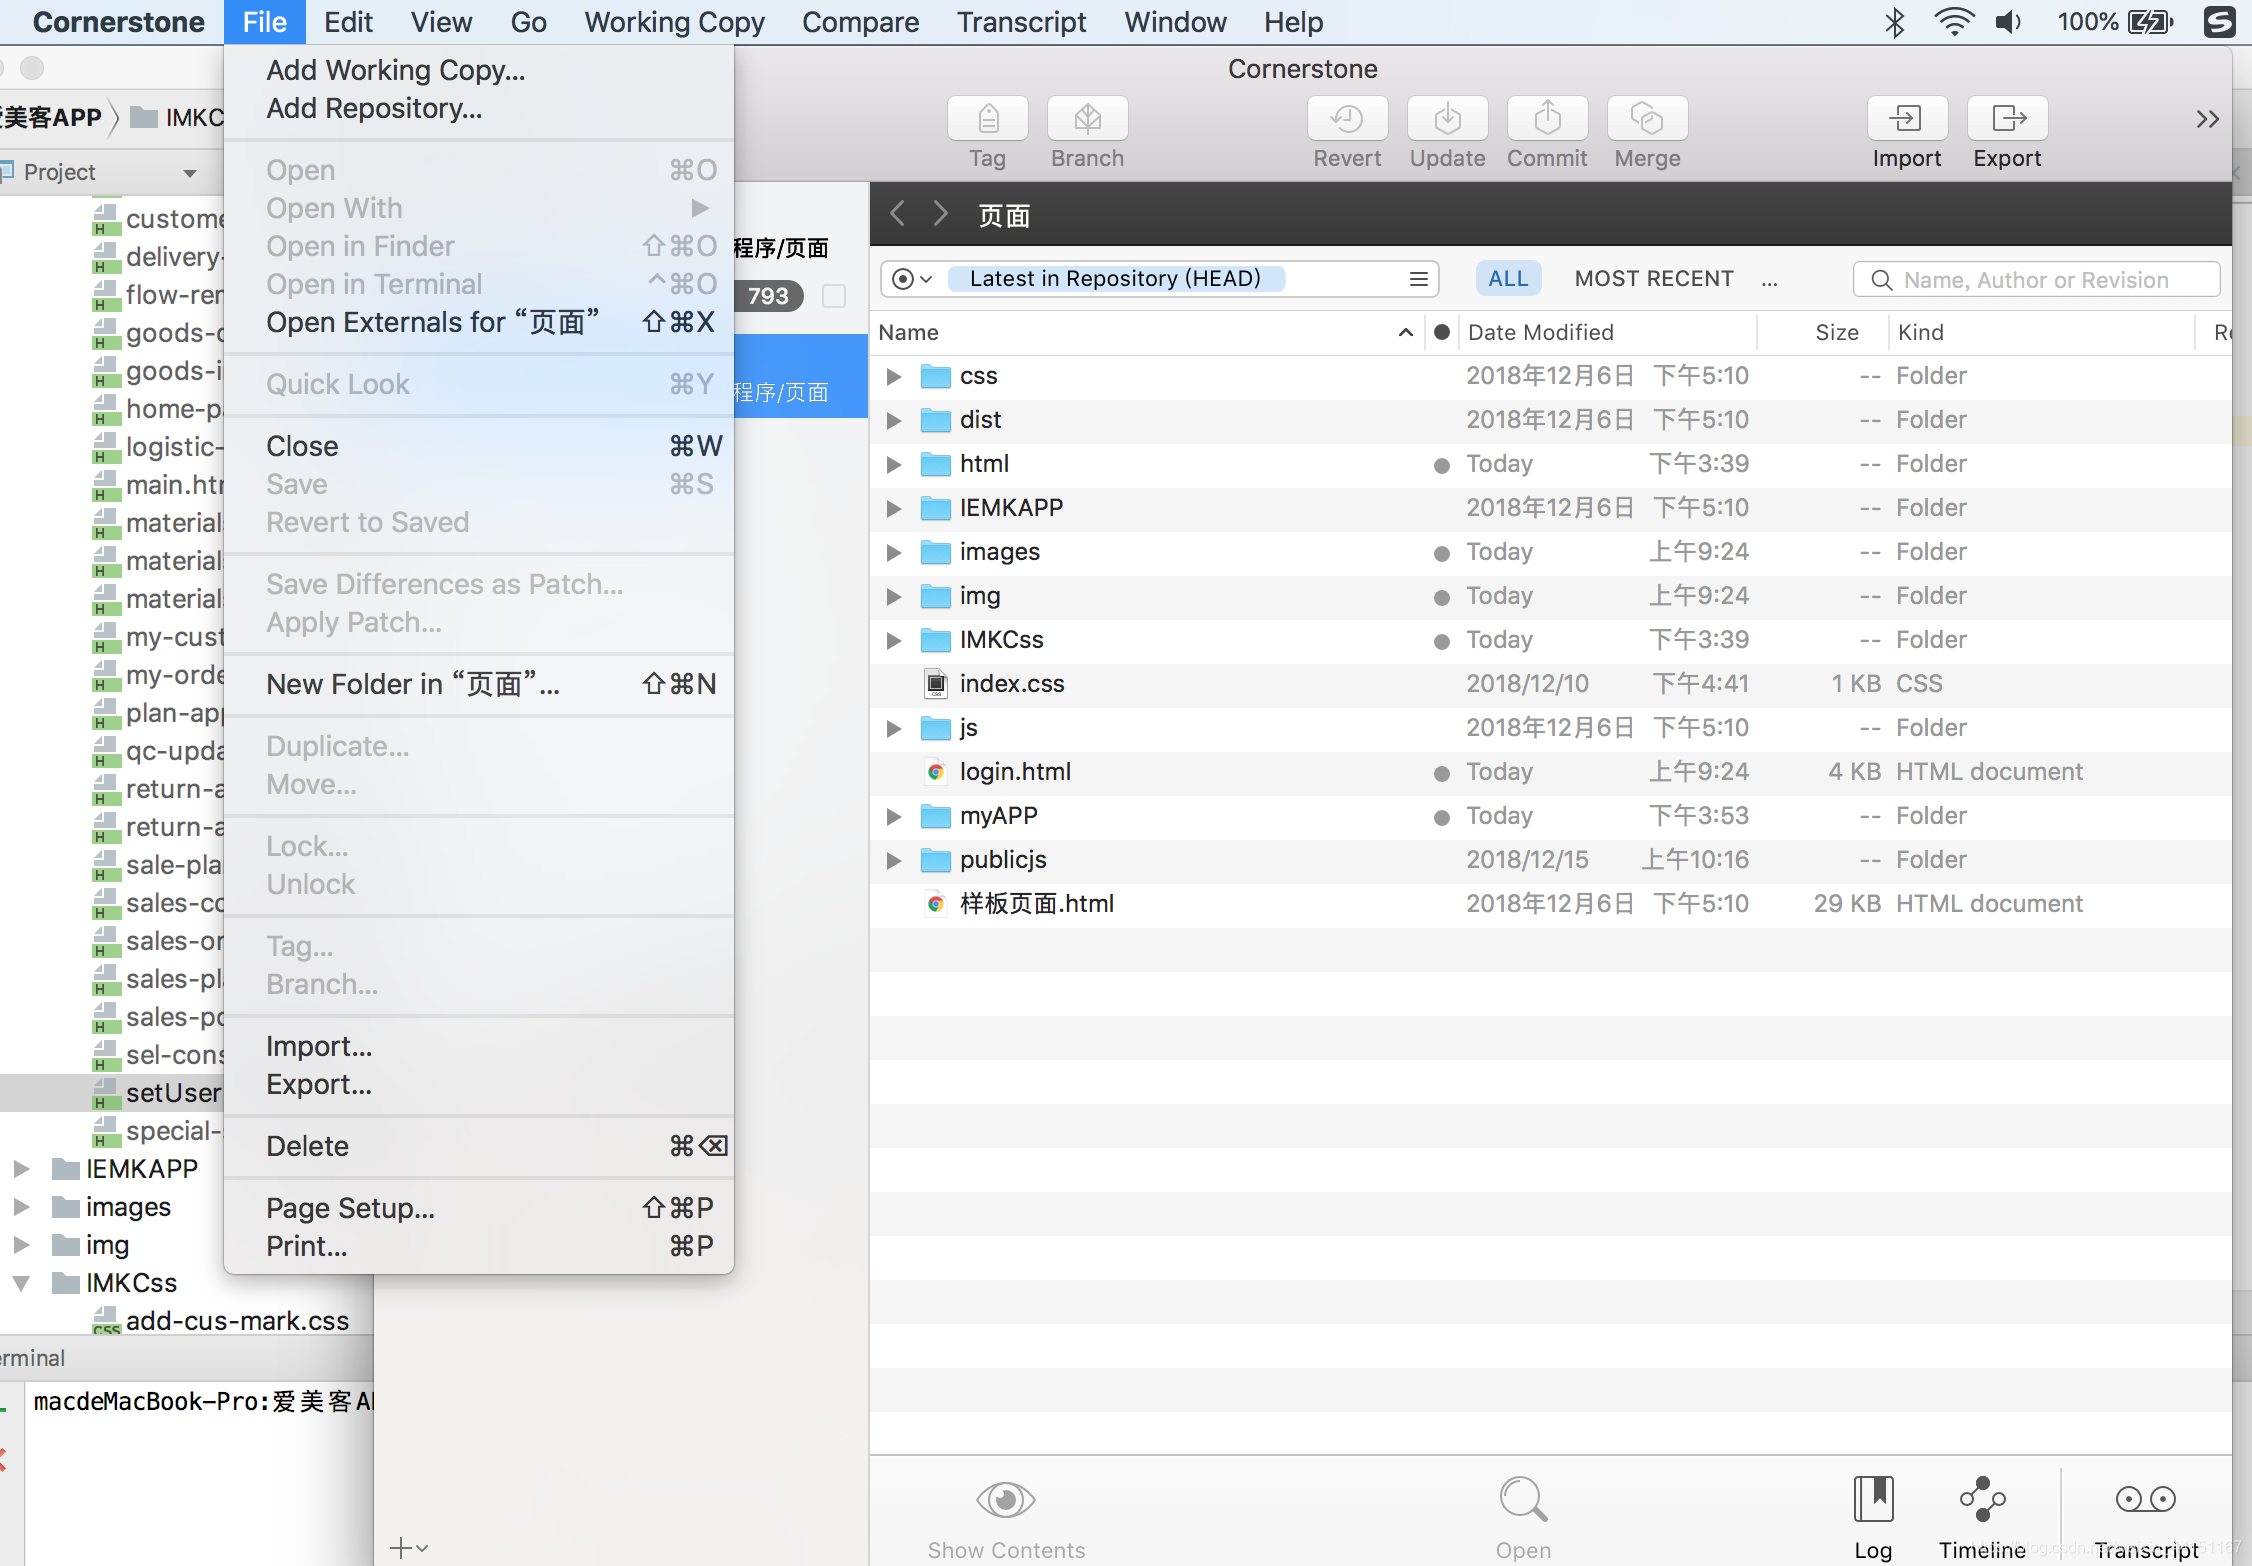
Task: Expand the html folder in repository
Action: (x=893, y=462)
